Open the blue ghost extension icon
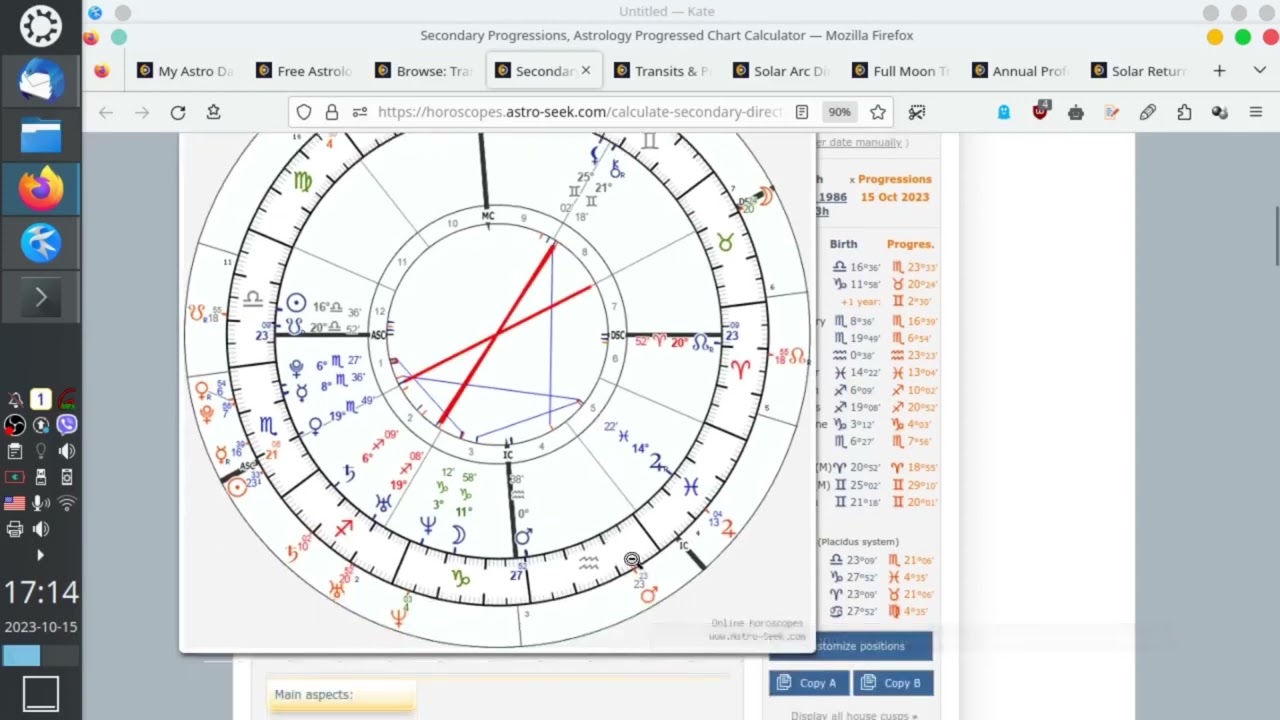Viewport: 1280px width, 720px height. pos(1004,112)
